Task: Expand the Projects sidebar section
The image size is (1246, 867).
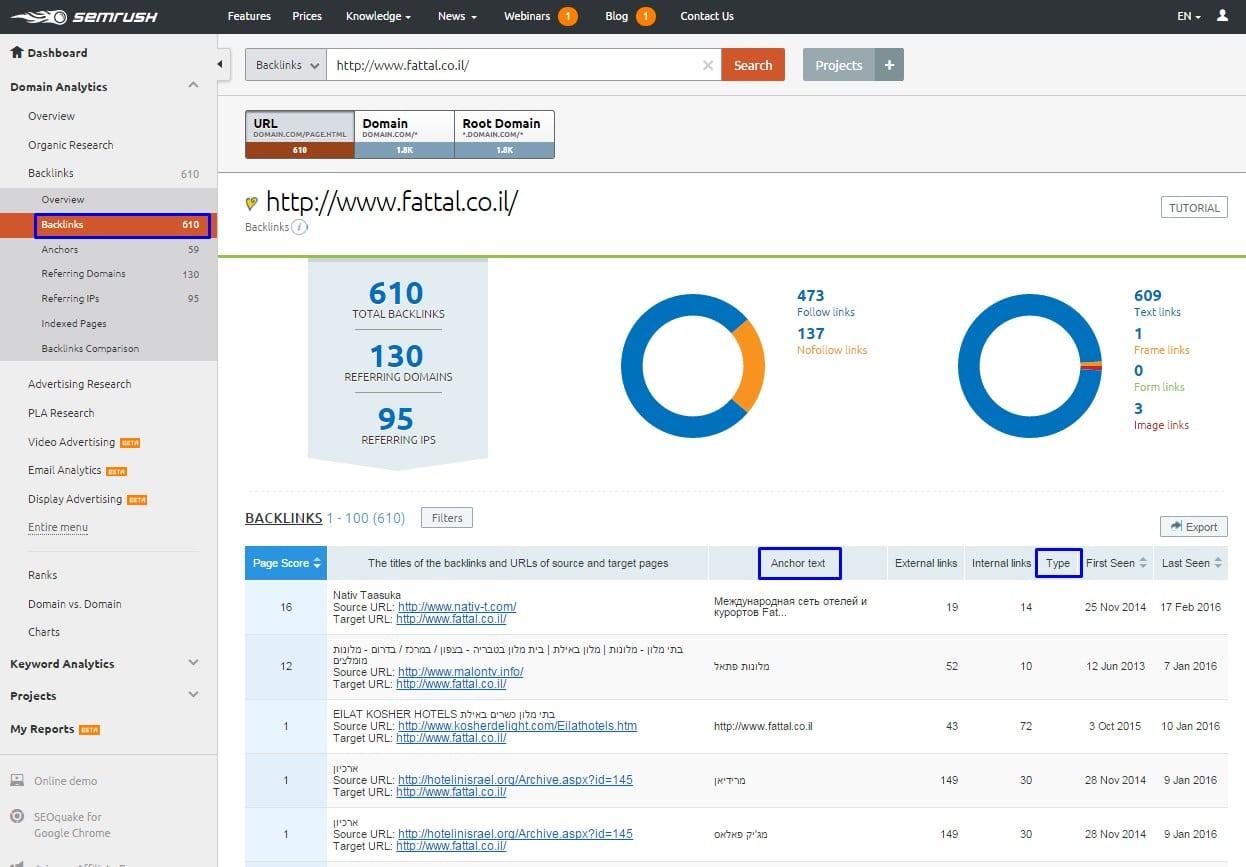Action: point(193,695)
